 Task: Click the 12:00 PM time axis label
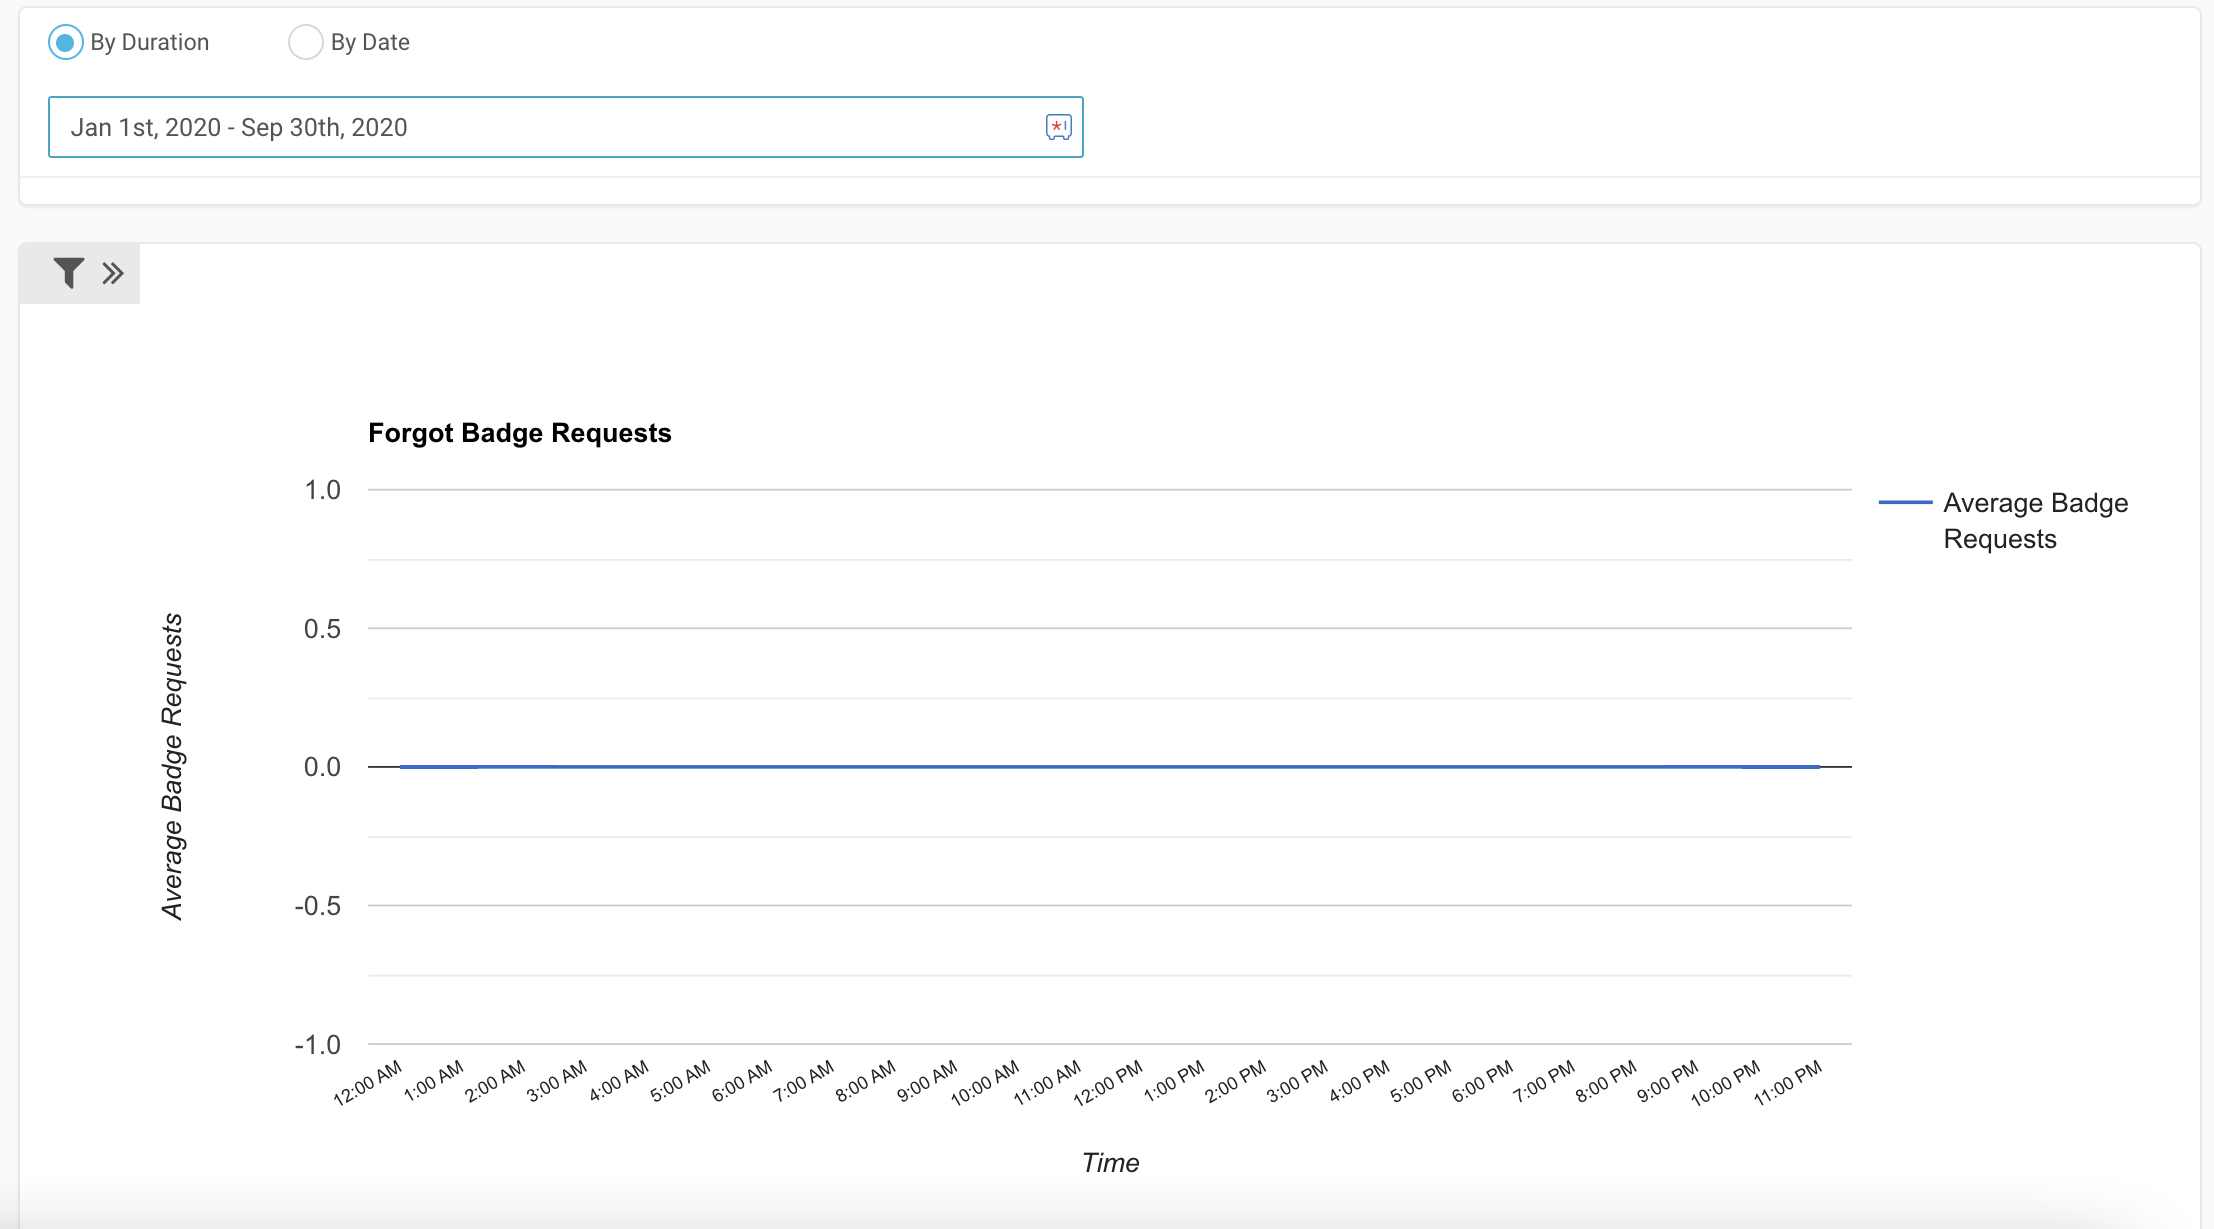point(1108,1084)
